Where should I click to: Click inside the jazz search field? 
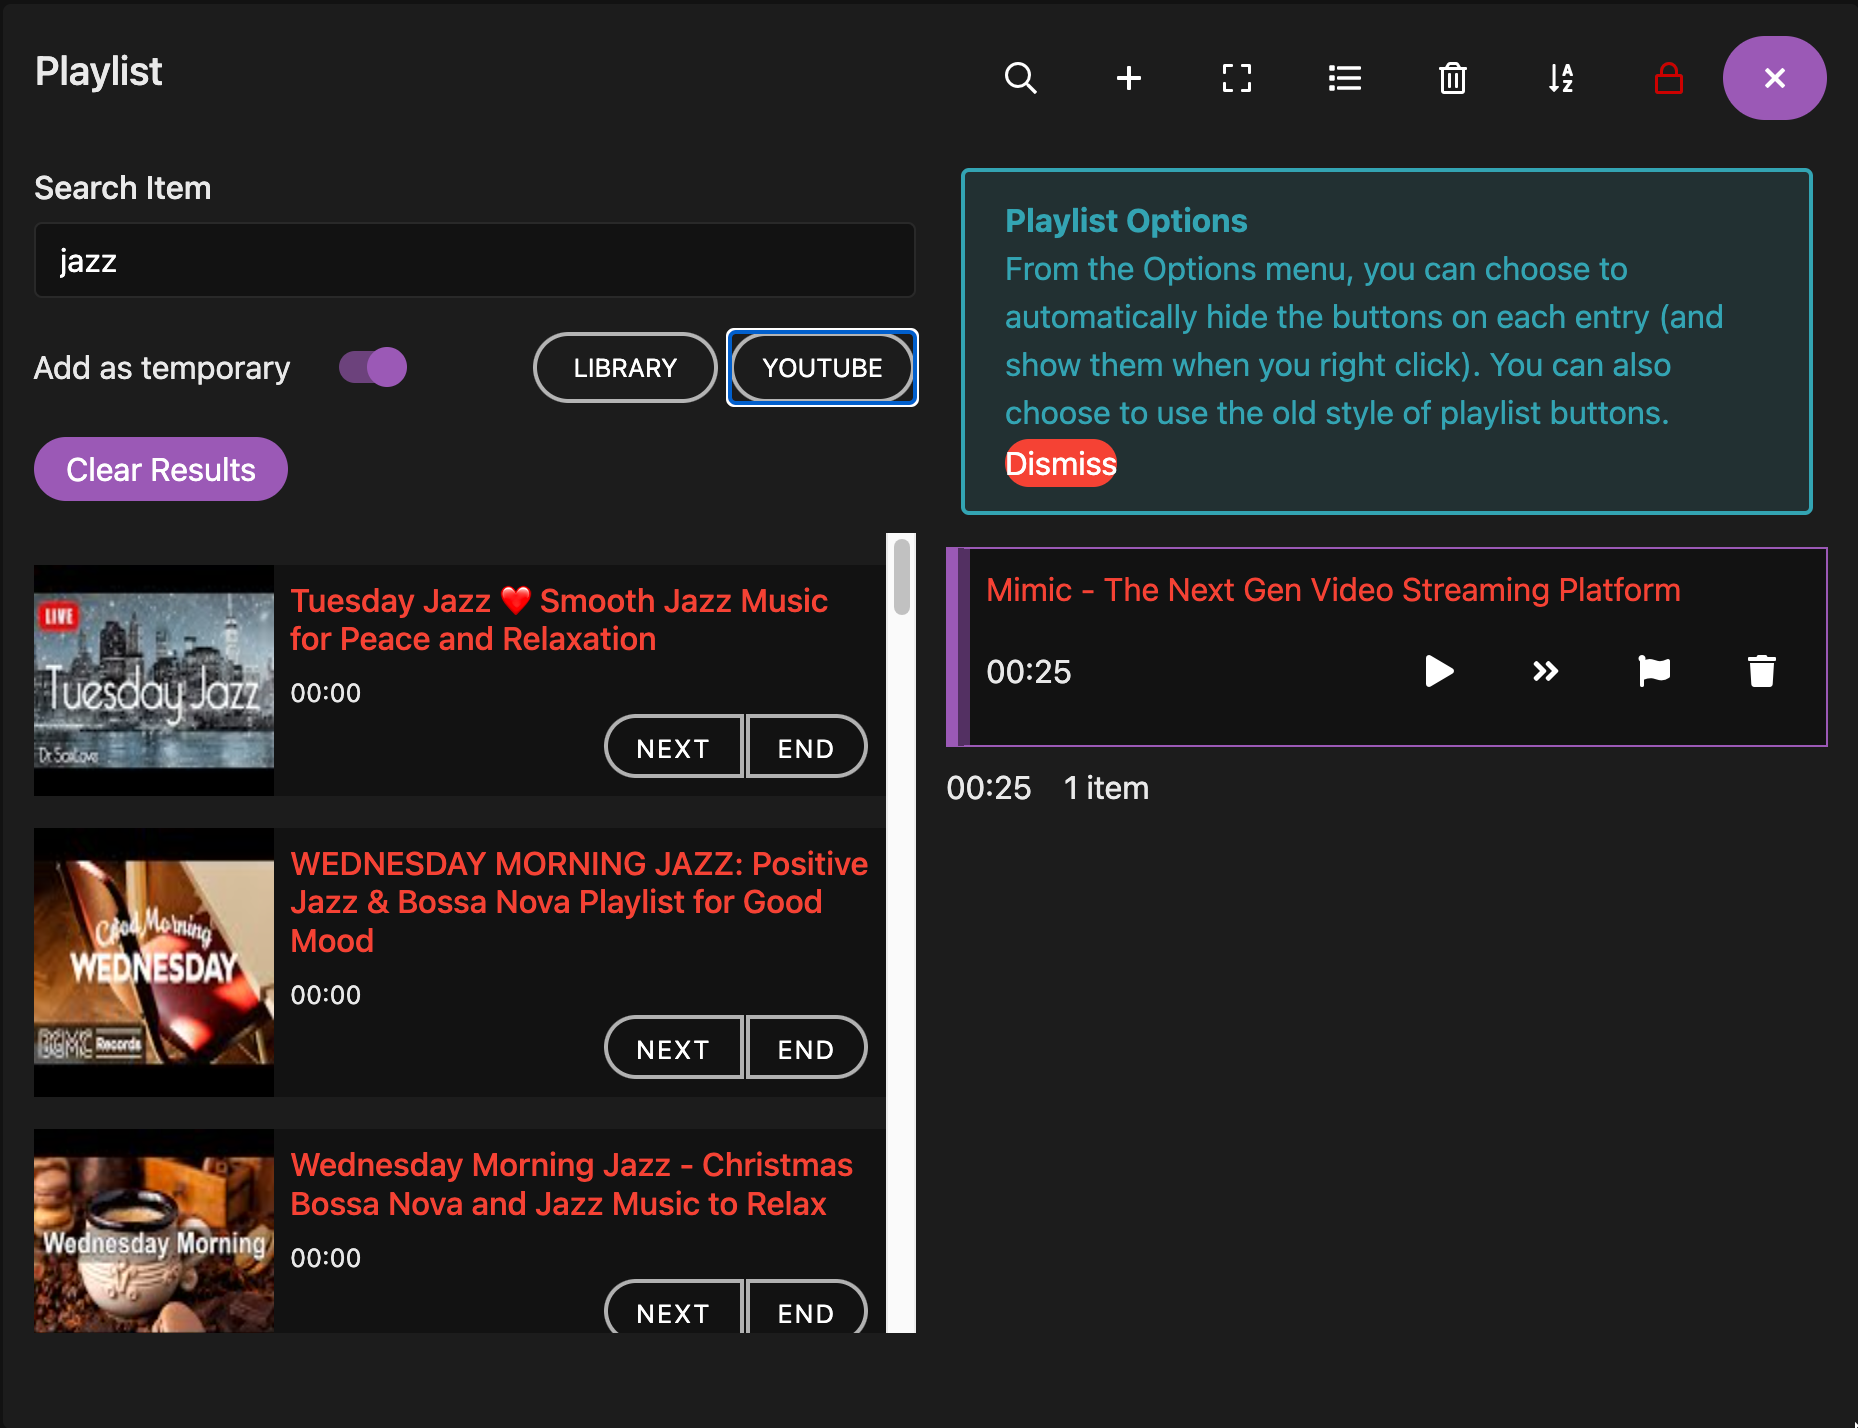(x=474, y=260)
